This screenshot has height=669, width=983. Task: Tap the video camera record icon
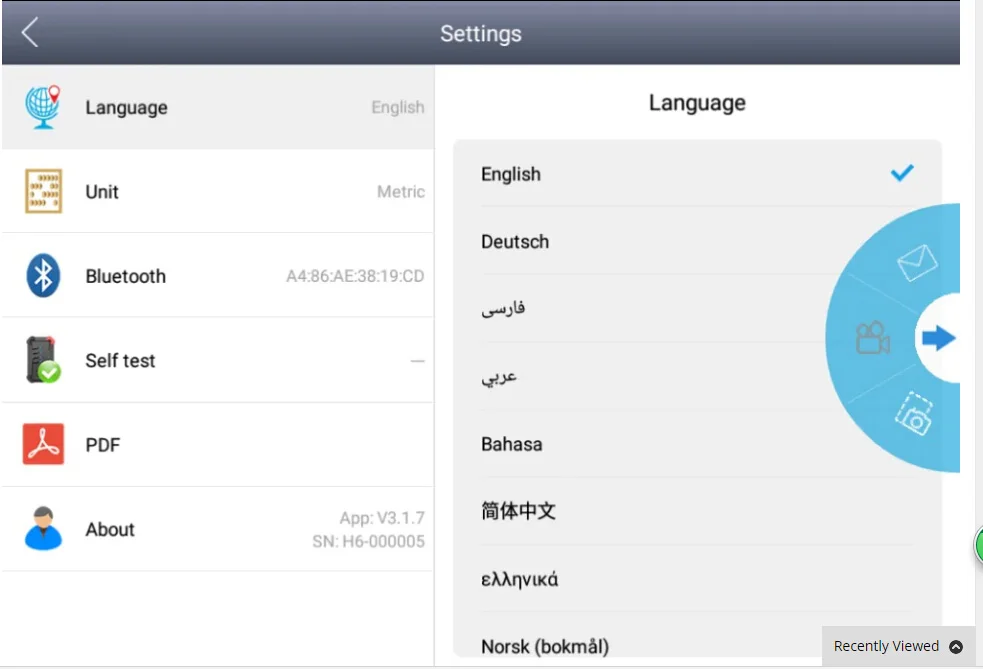pyautogui.click(x=873, y=338)
